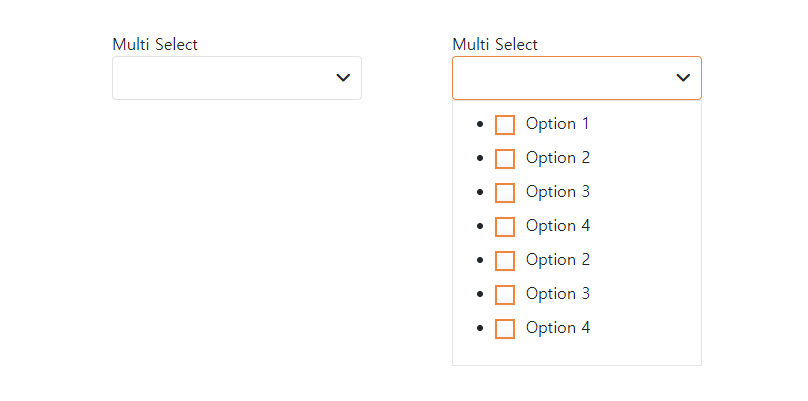Screen dimensions: 808x401
Task: Pick the last Option 4 label text
Action: pos(557,328)
